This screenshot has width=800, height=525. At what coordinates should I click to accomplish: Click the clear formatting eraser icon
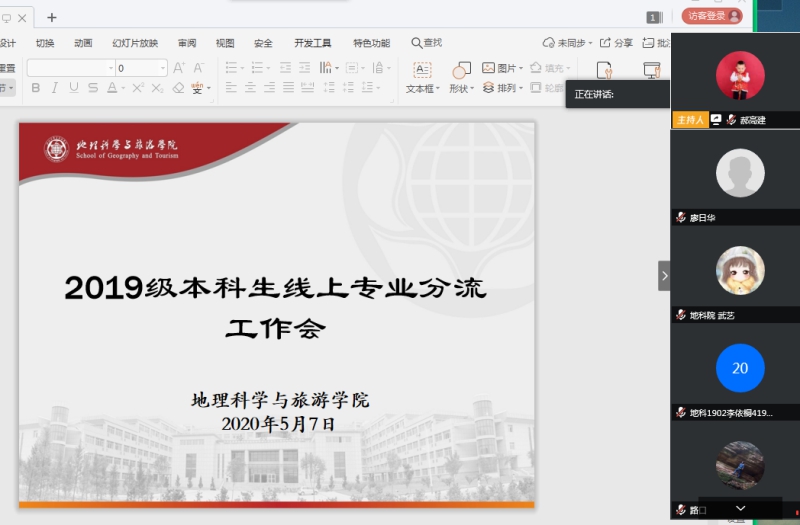tap(178, 88)
